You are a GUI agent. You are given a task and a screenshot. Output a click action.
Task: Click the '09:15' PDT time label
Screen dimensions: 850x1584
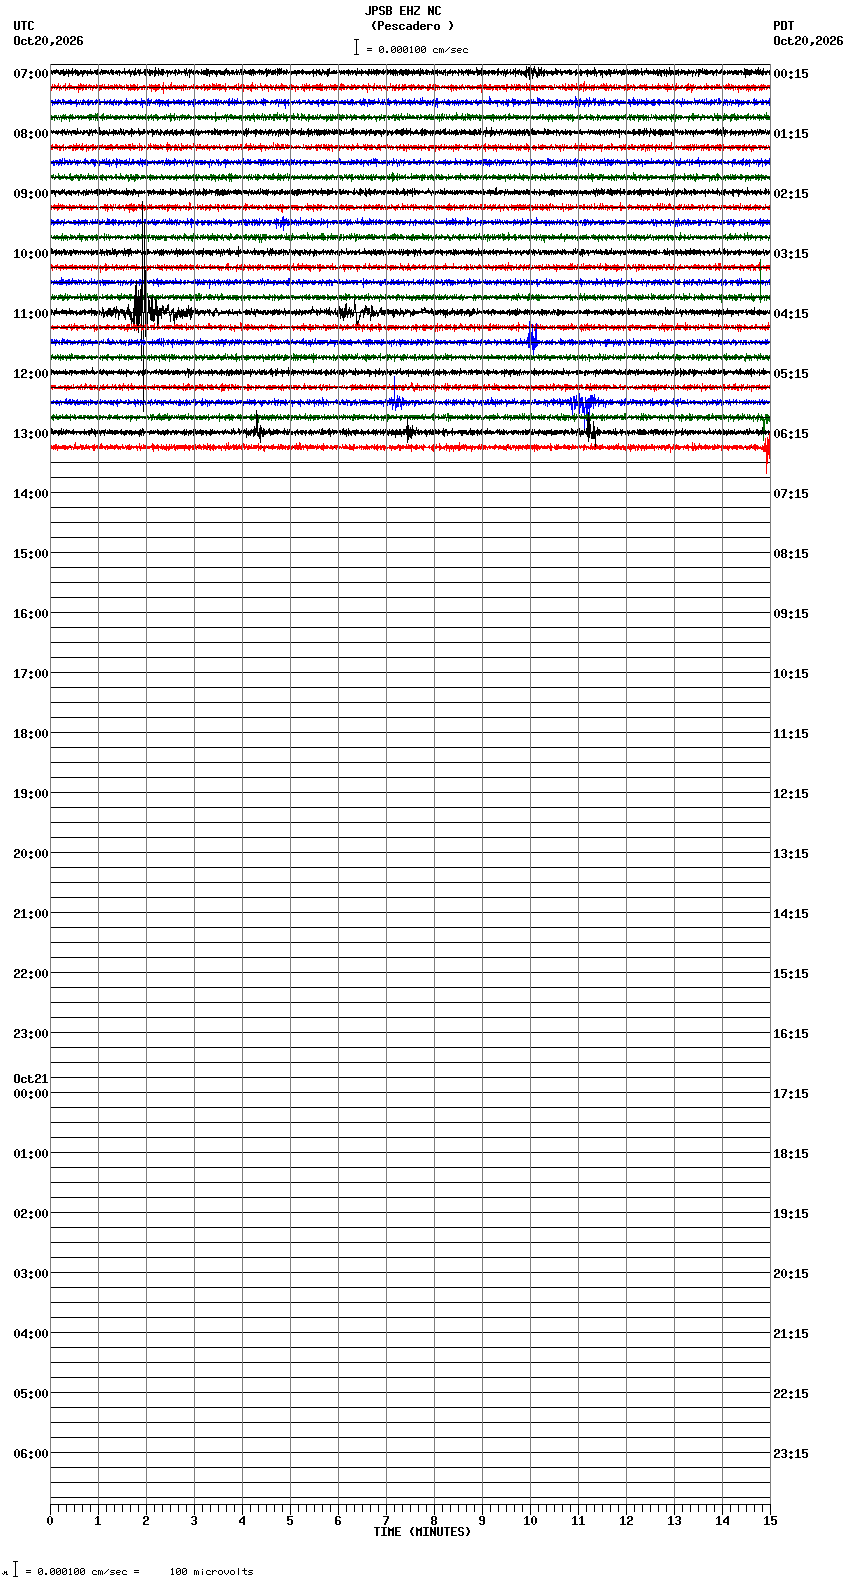coord(791,614)
